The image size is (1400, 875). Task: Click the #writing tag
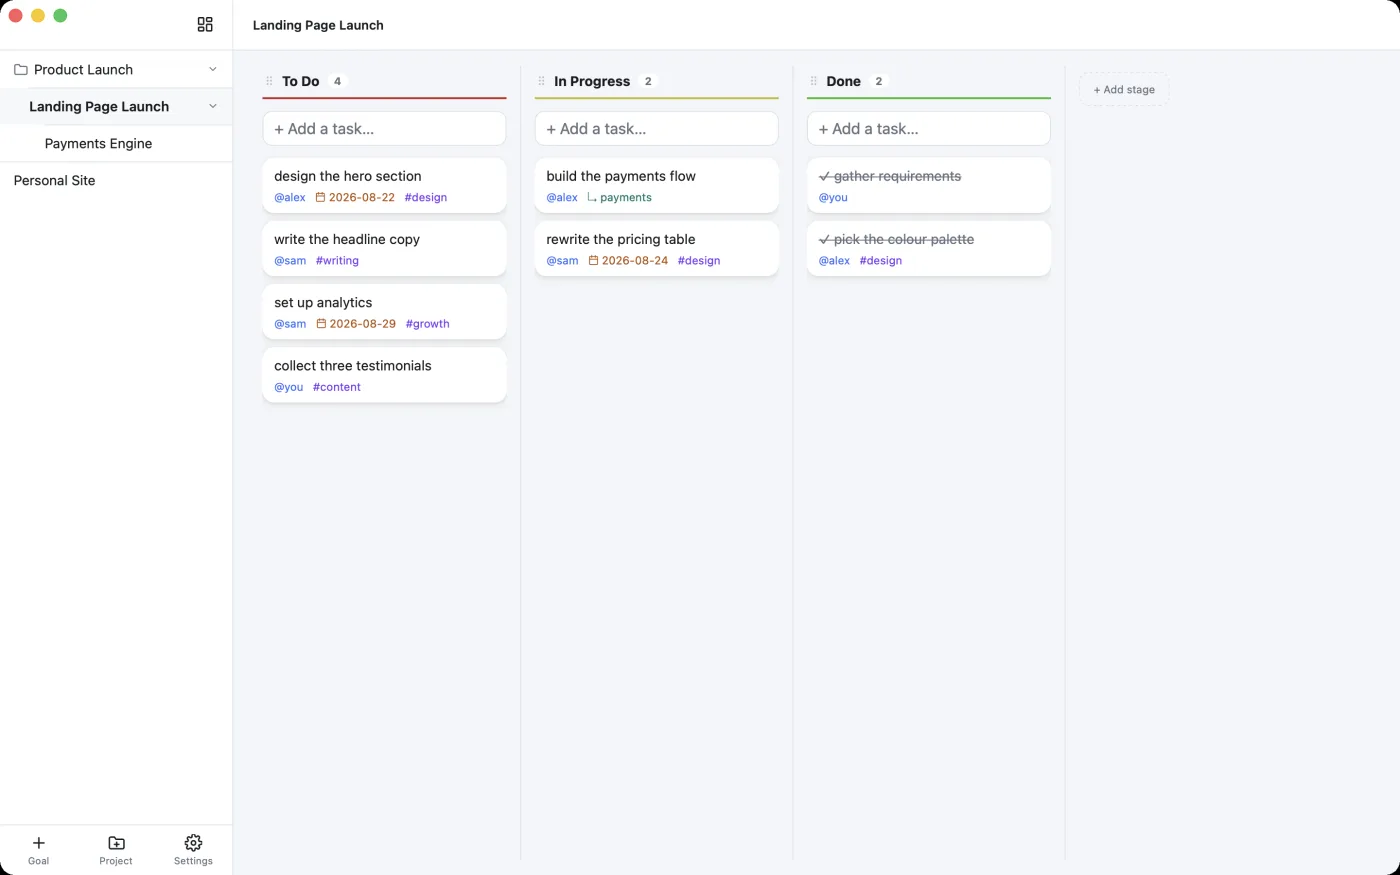coord(337,260)
